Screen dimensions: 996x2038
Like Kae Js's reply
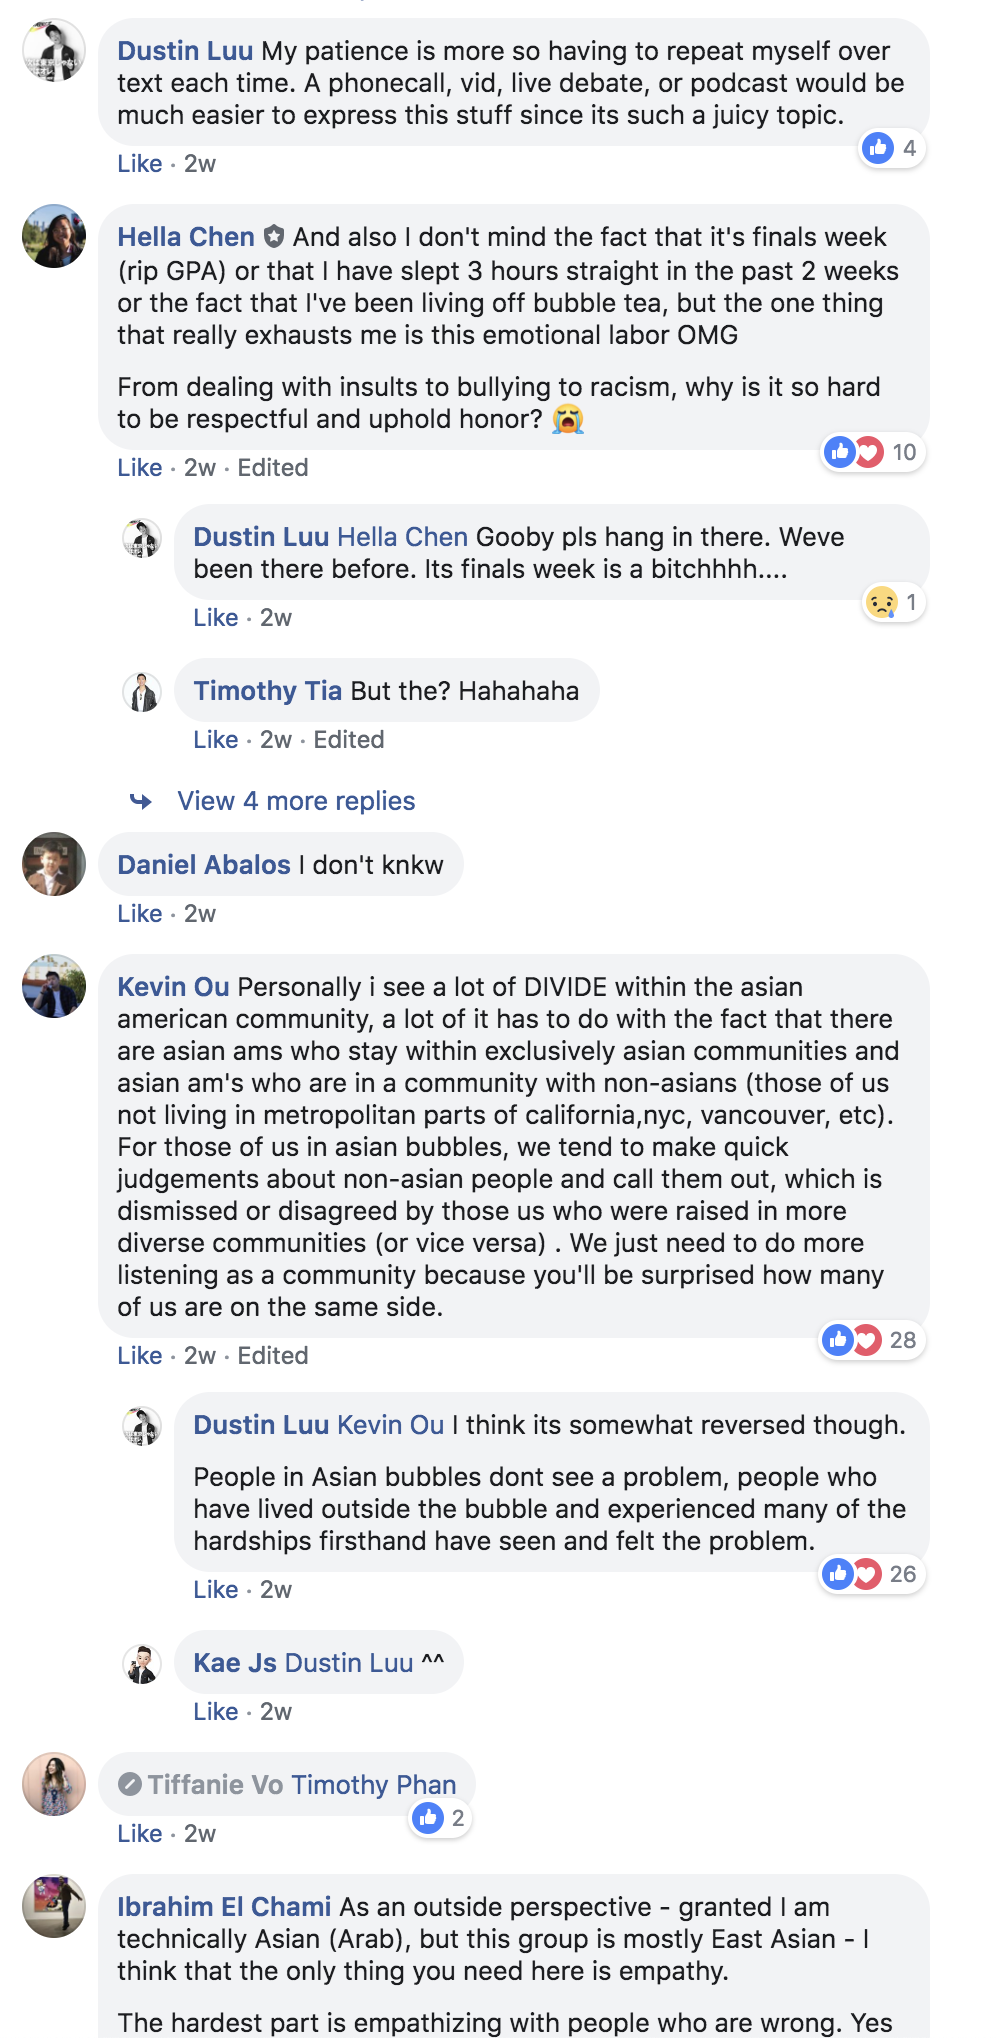215,1712
